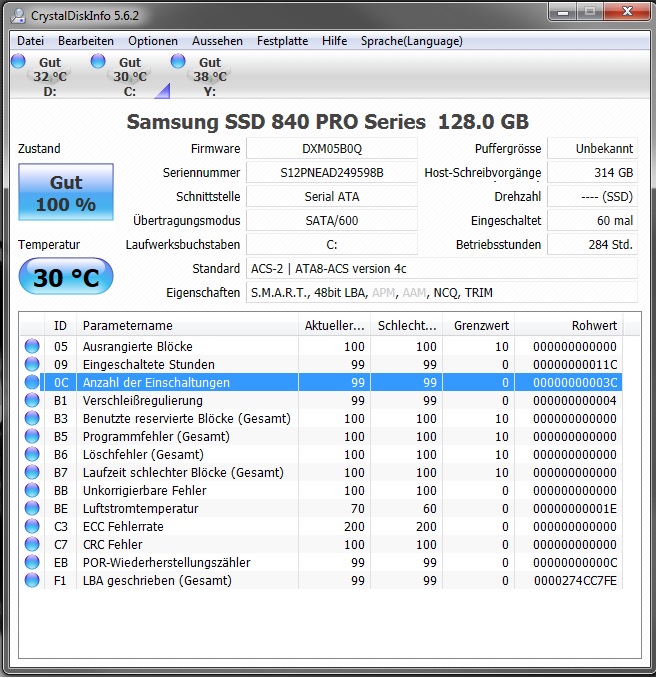Sort by Parametername column header
Viewport: 656px width, 678px height.
187,325
